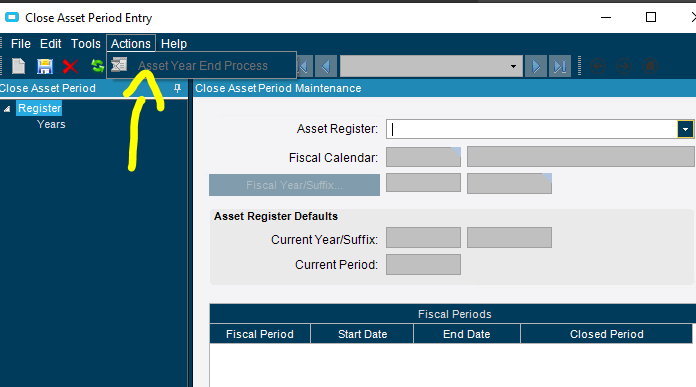Viewport: 696px width, 387px height.
Task: Open the Asset Register dropdown arrow
Action: (x=685, y=129)
